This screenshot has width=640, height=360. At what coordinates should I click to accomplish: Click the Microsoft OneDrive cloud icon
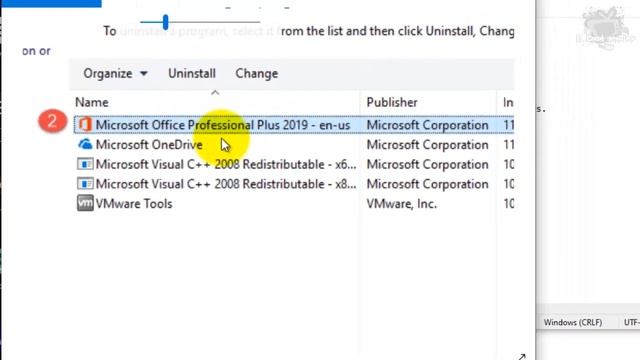pyautogui.click(x=85, y=144)
